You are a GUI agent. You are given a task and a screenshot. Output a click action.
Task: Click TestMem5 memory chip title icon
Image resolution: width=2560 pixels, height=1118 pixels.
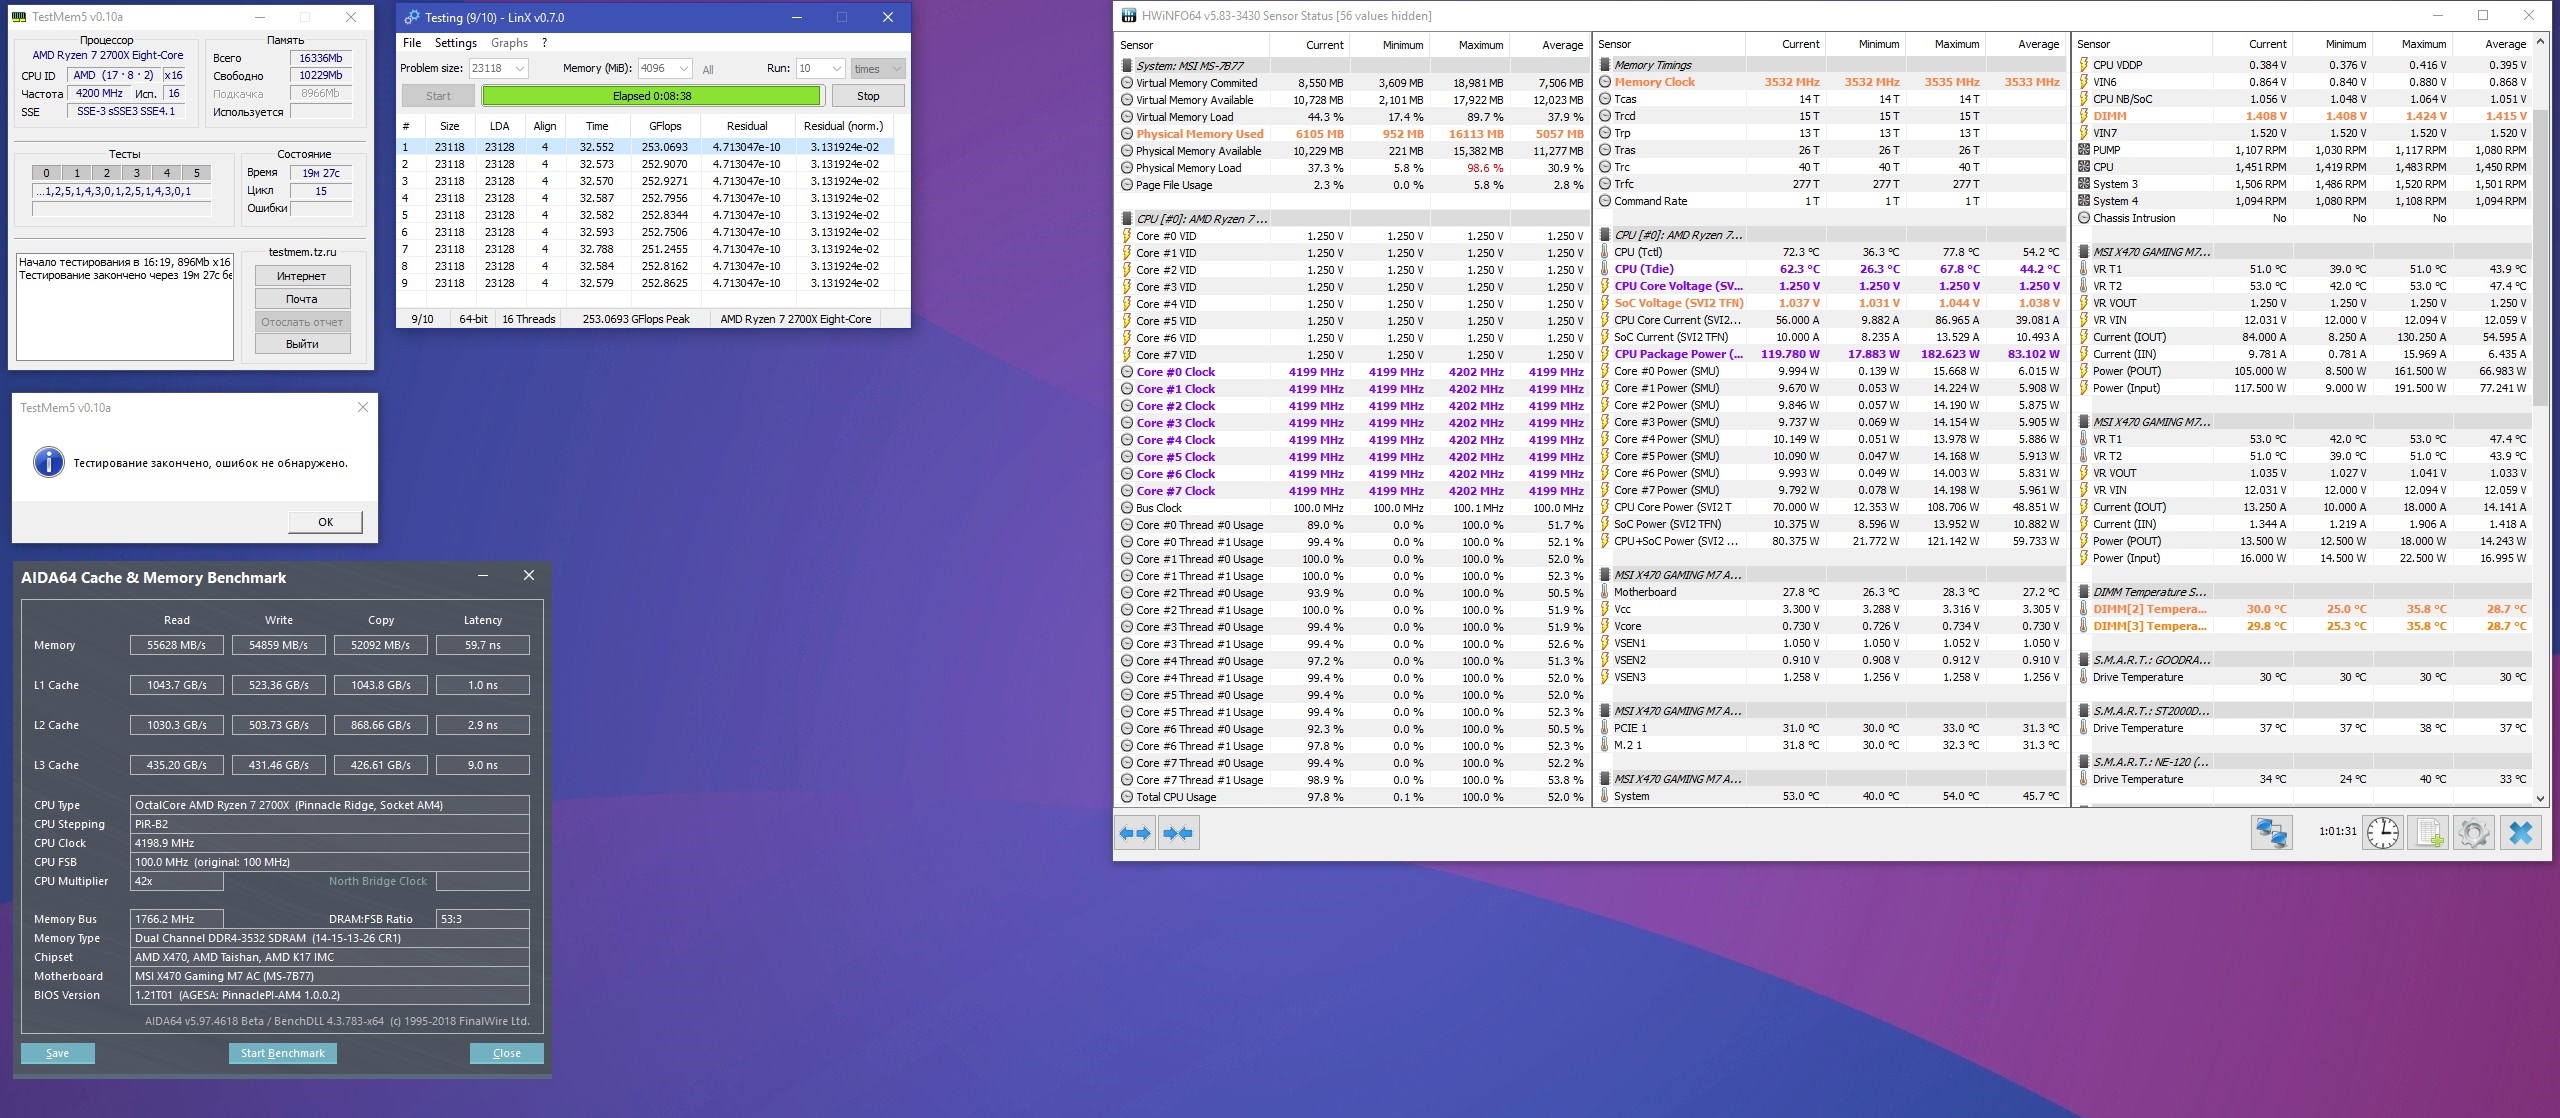20,17
